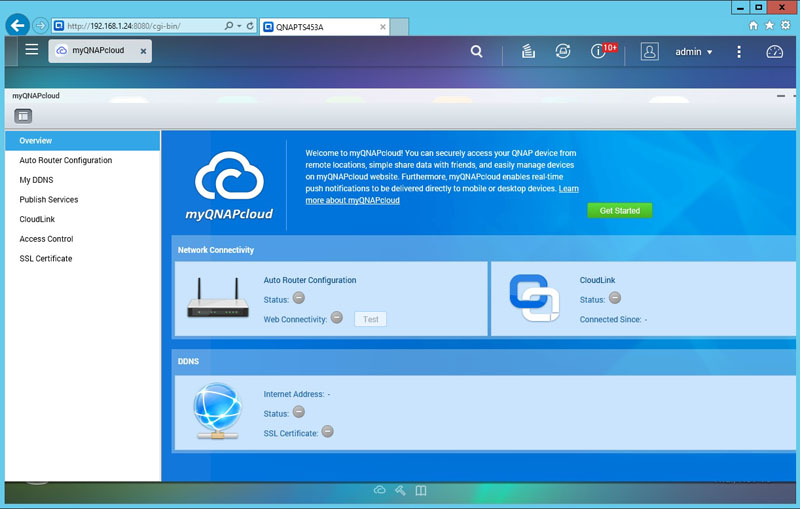Click the search magnifier icon

point(476,51)
